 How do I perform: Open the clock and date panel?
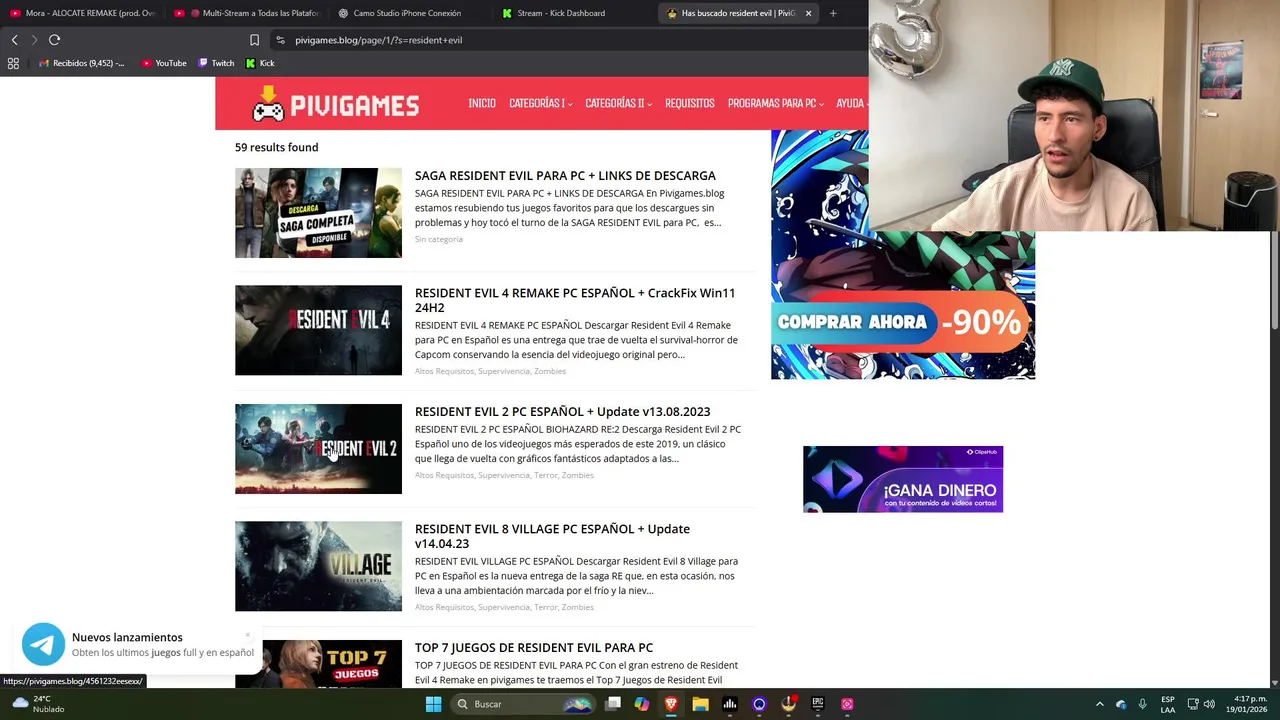pyautogui.click(x=1249, y=704)
